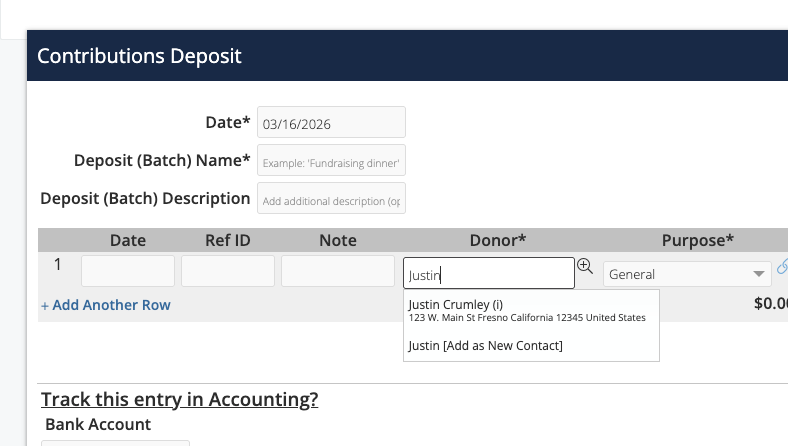
Task: Click the Purpose column header
Action: (x=698, y=240)
